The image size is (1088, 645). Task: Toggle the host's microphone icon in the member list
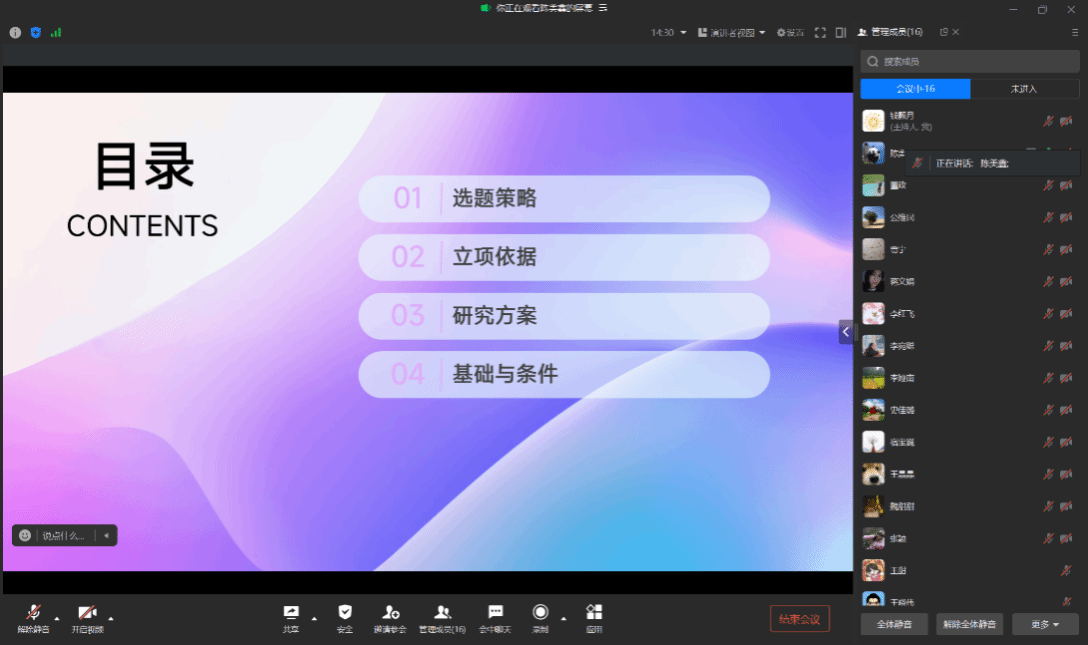click(1048, 121)
